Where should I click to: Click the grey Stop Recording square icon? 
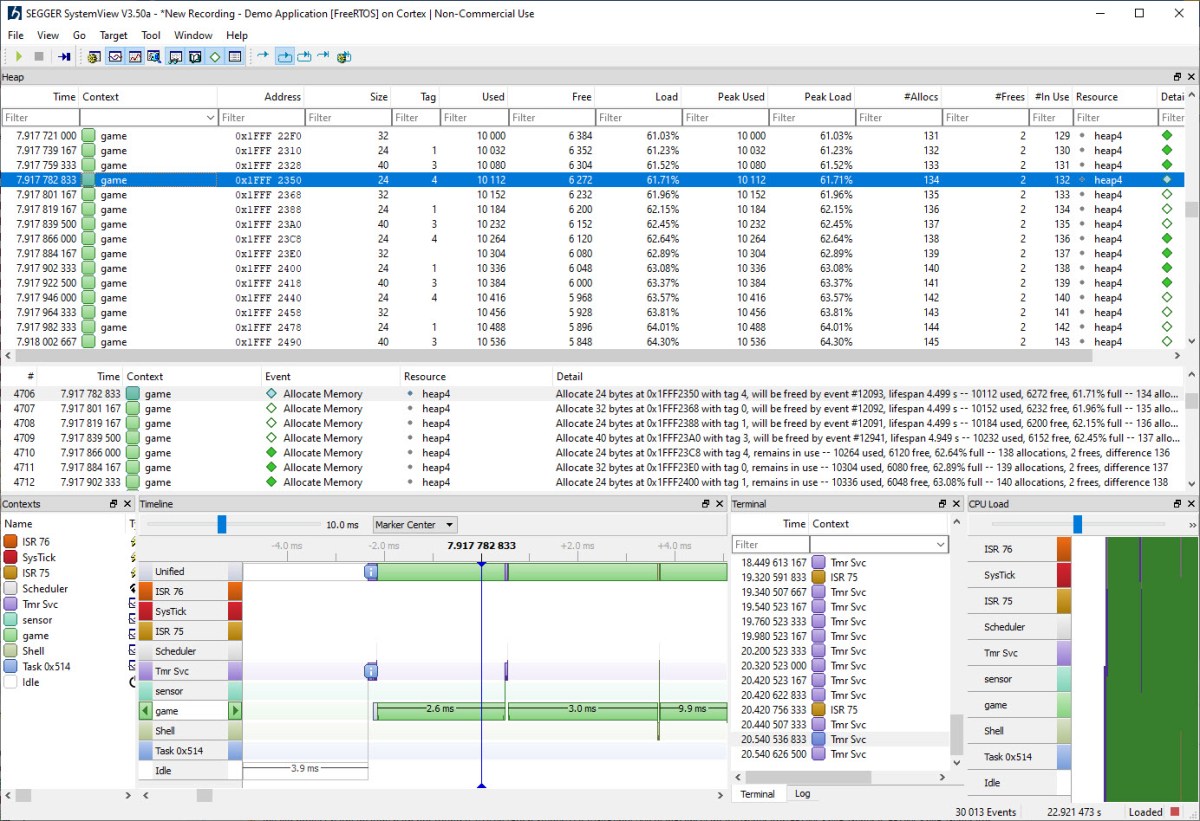(39, 57)
